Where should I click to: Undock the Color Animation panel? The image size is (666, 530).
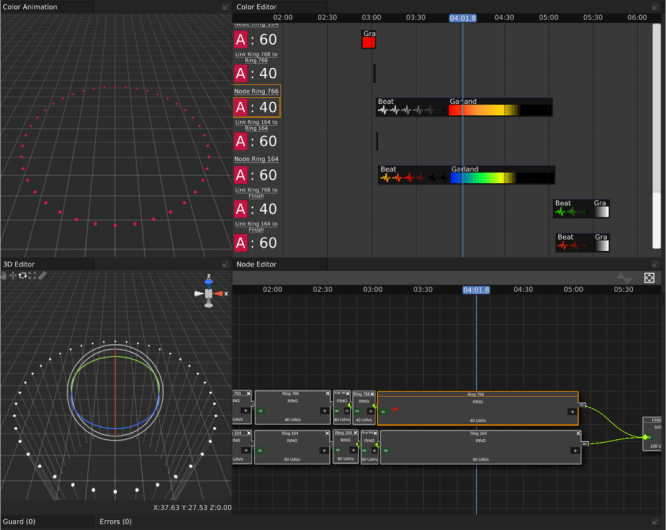(225, 7)
